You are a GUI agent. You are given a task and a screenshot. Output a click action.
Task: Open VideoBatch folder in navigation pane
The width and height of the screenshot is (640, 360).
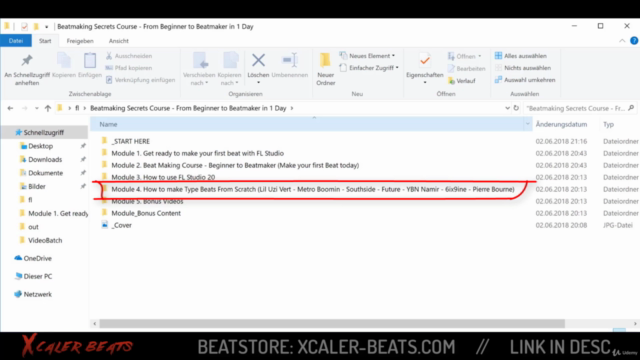(45, 240)
